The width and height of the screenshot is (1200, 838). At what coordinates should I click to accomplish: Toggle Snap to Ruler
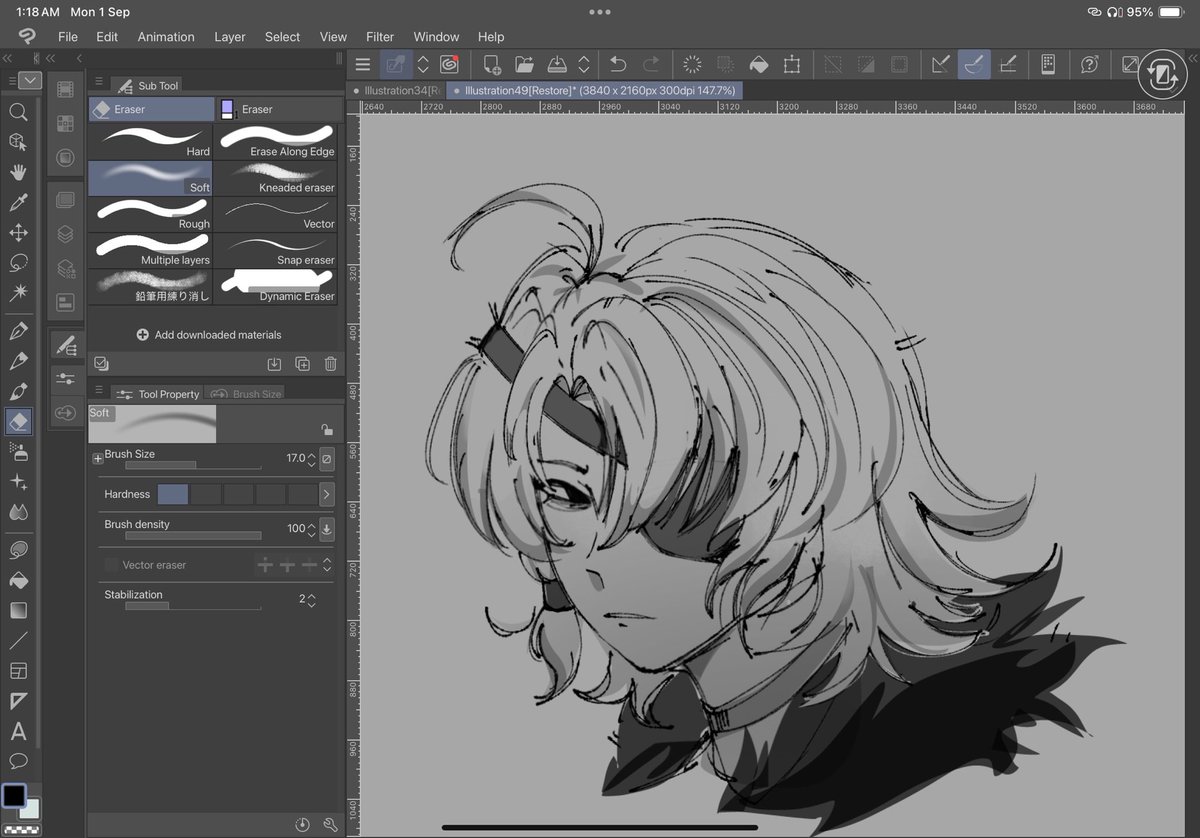tap(941, 64)
